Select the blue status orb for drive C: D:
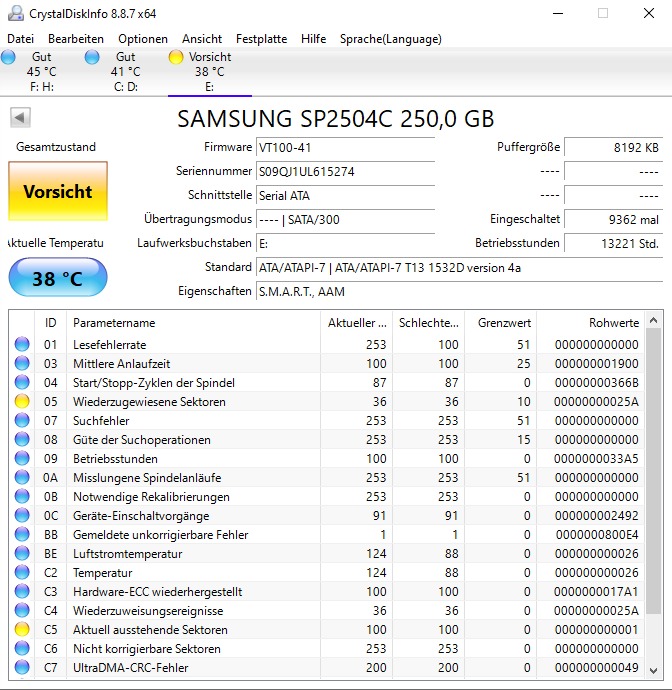 (x=92, y=57)
